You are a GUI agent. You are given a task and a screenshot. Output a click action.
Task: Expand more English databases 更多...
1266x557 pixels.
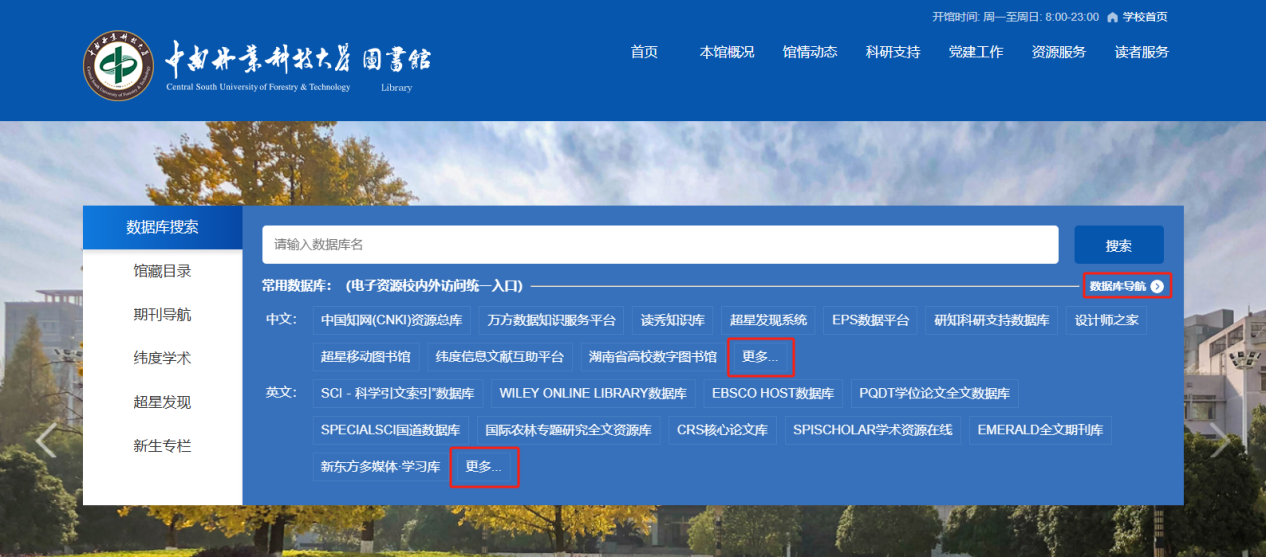click(x=484, y=467)
